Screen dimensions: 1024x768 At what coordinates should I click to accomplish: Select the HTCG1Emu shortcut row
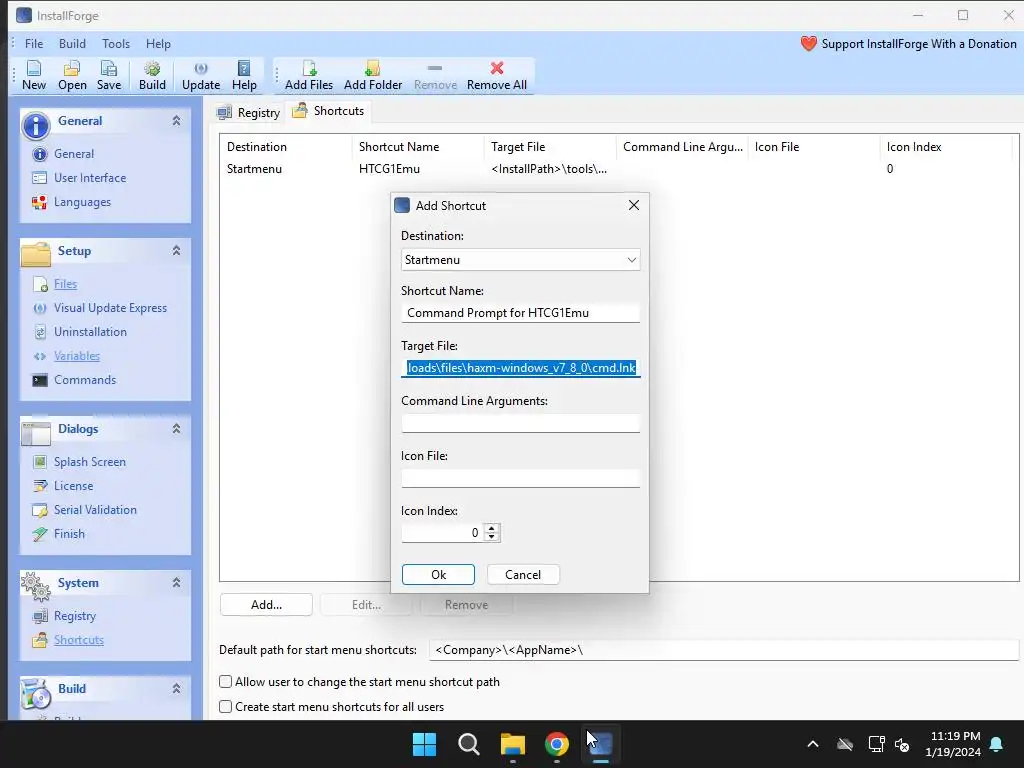click(618, 169)
